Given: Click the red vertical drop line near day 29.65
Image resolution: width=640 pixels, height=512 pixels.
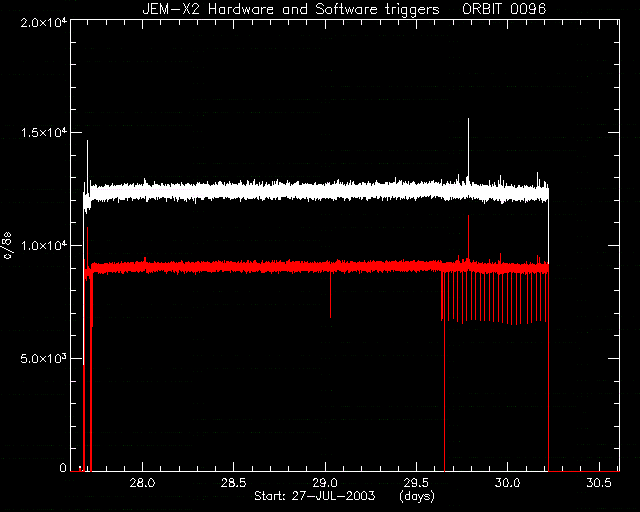Looking at the screenshot, I should 444,372.
